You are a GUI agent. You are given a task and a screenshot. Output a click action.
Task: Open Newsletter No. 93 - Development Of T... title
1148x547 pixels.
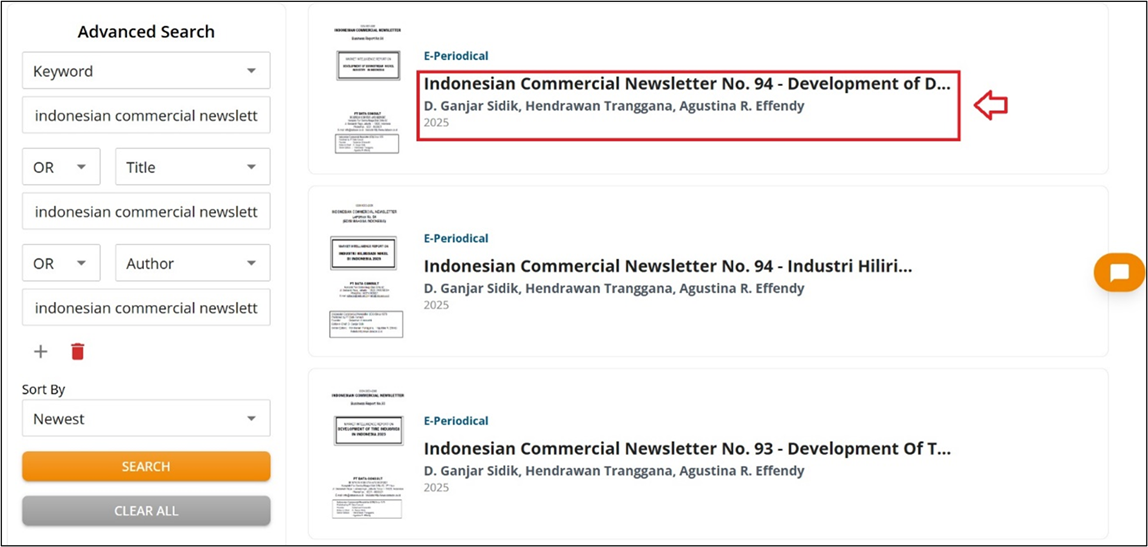pos(687,449)
